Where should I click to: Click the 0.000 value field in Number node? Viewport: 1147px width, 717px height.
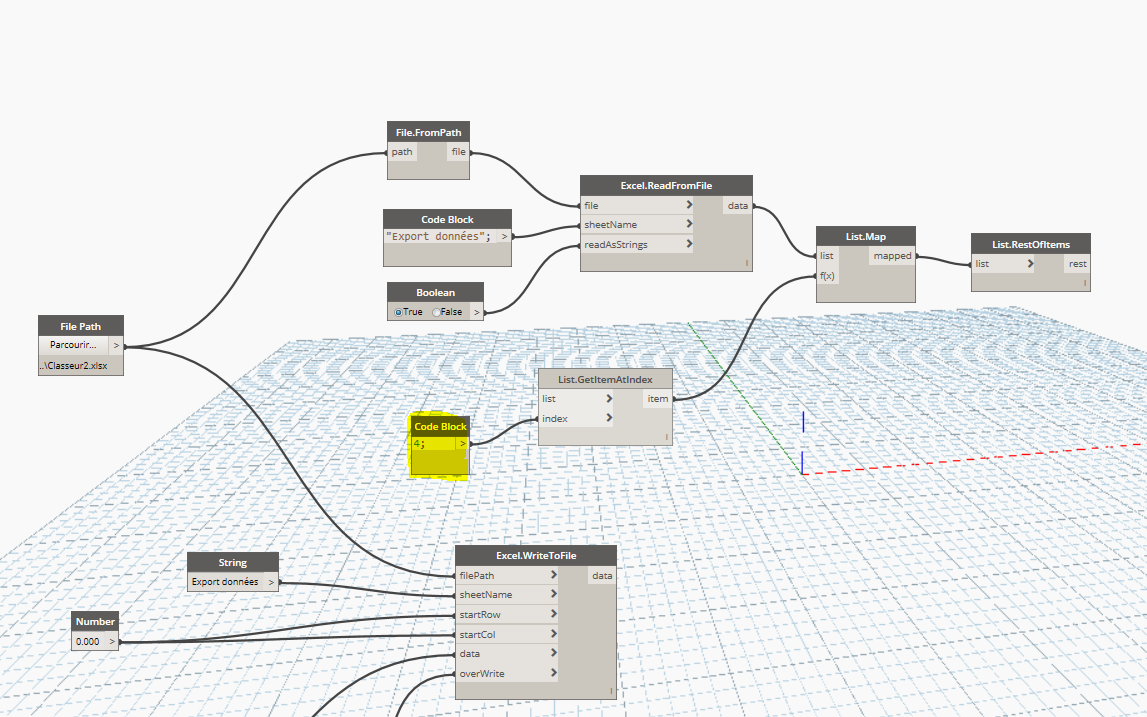pyautogui.click(x=88, y=642)
